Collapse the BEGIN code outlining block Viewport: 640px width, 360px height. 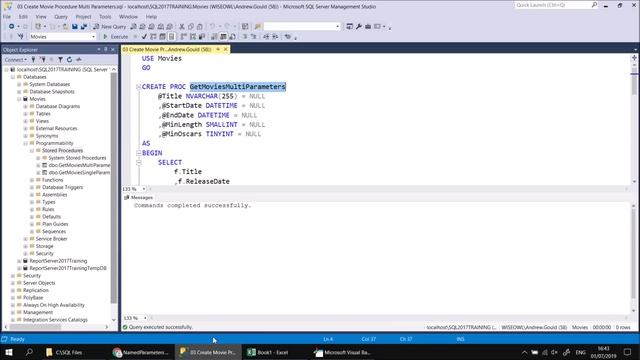138,153
